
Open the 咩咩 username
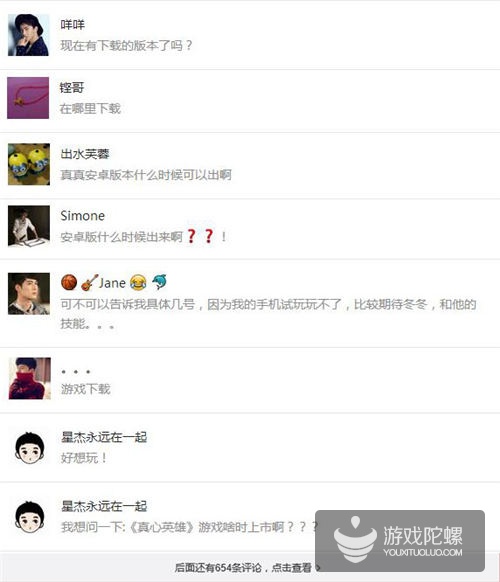point(72,24)
